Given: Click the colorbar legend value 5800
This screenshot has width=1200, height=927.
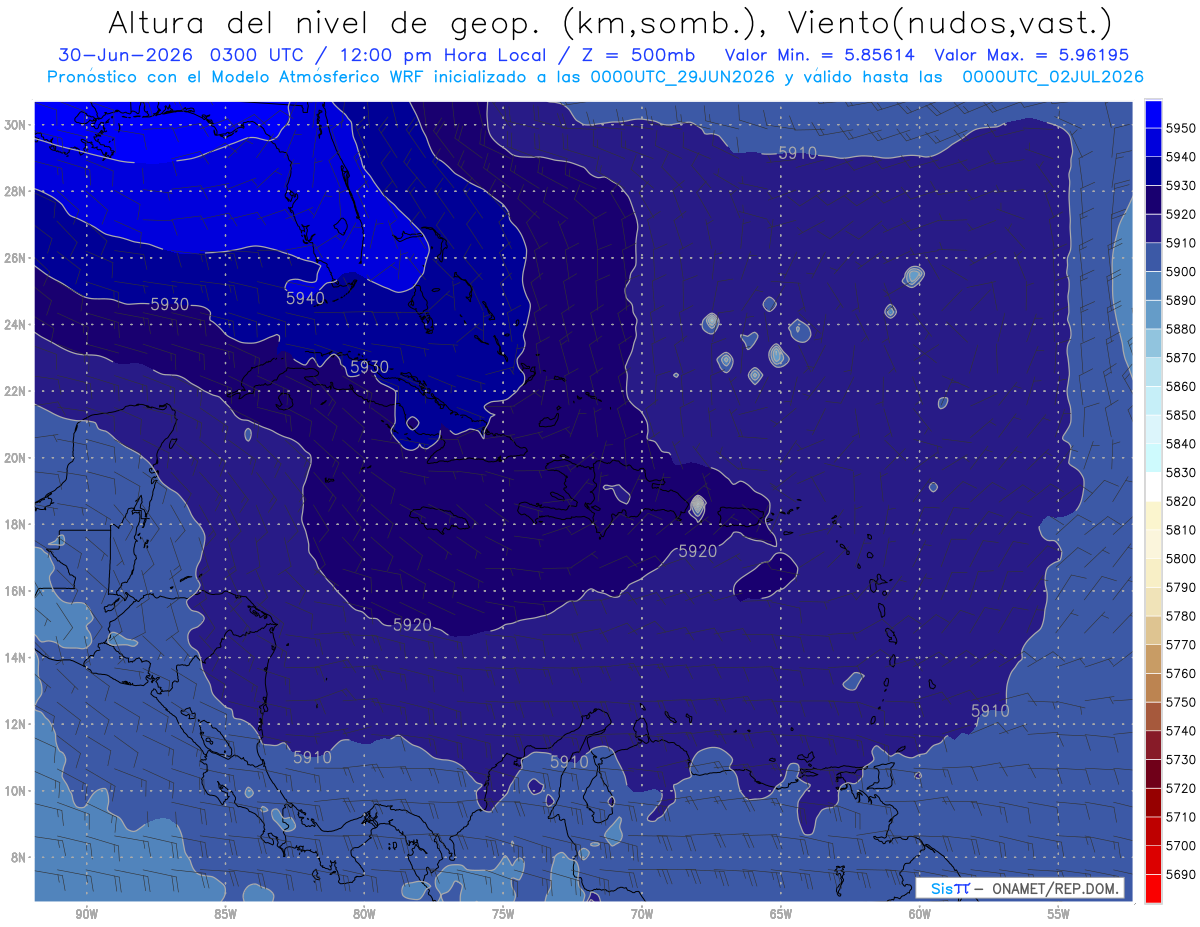Looking at the screenshot, I should [1181, 558].
